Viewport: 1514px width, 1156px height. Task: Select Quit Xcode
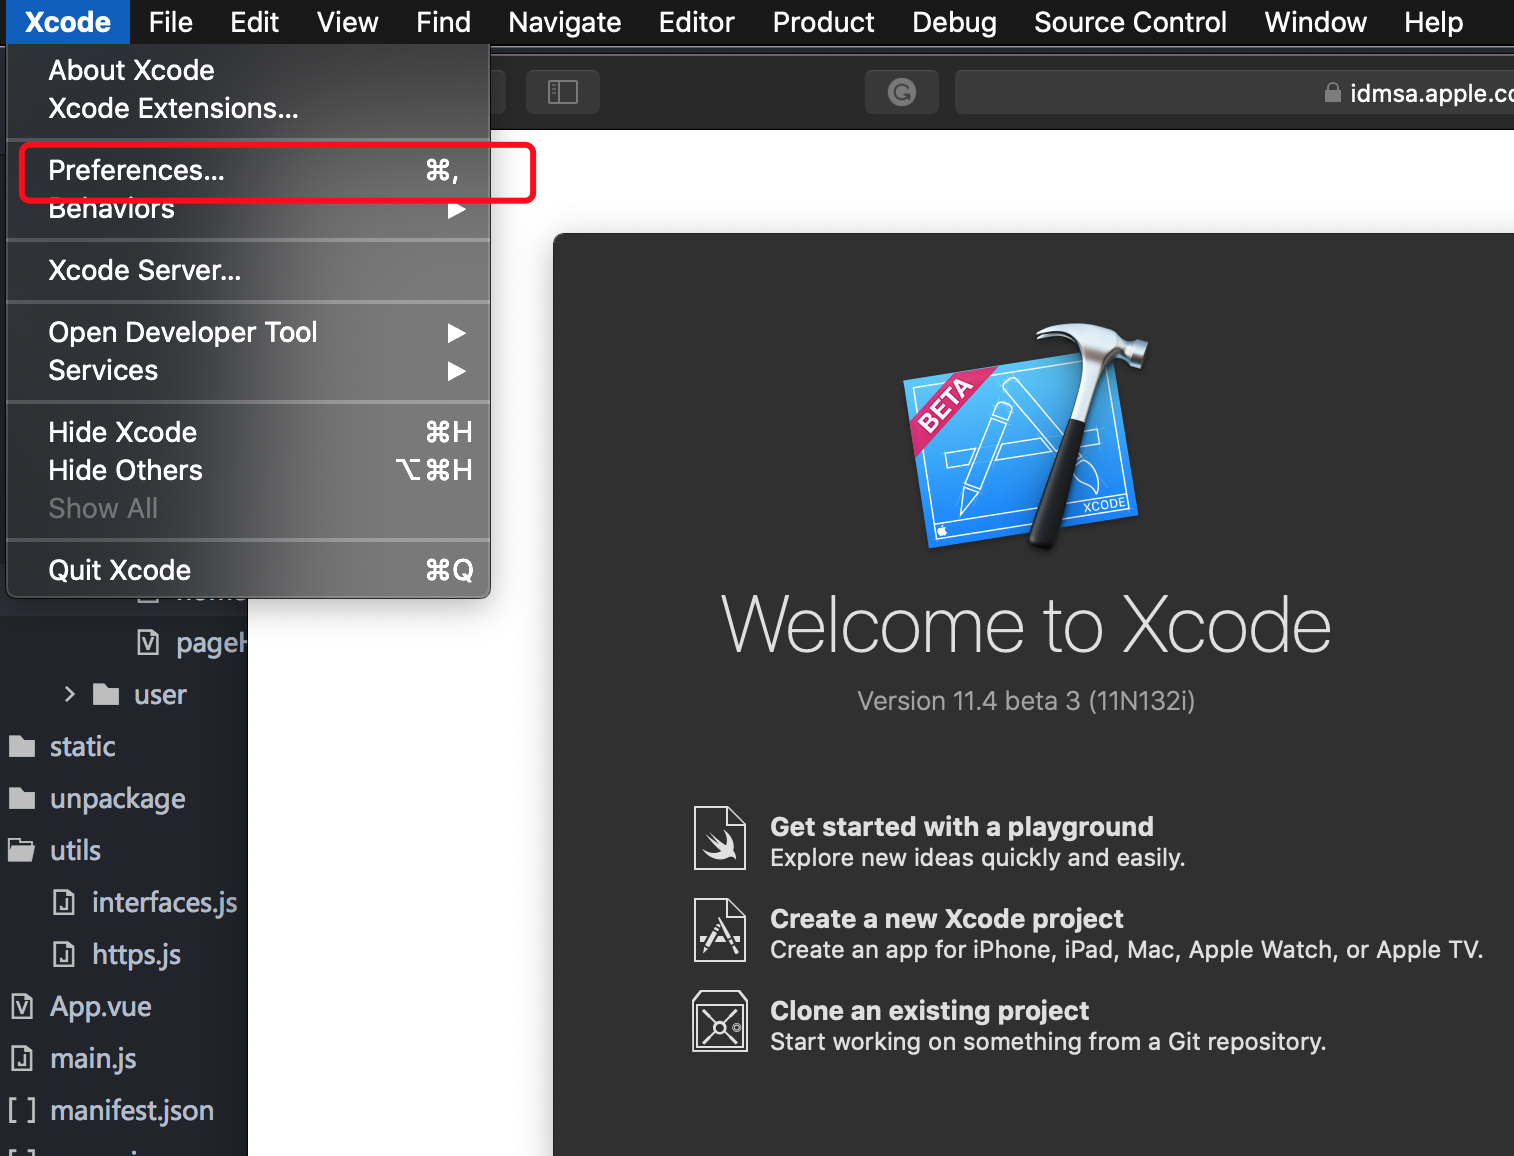pos(248,570)
